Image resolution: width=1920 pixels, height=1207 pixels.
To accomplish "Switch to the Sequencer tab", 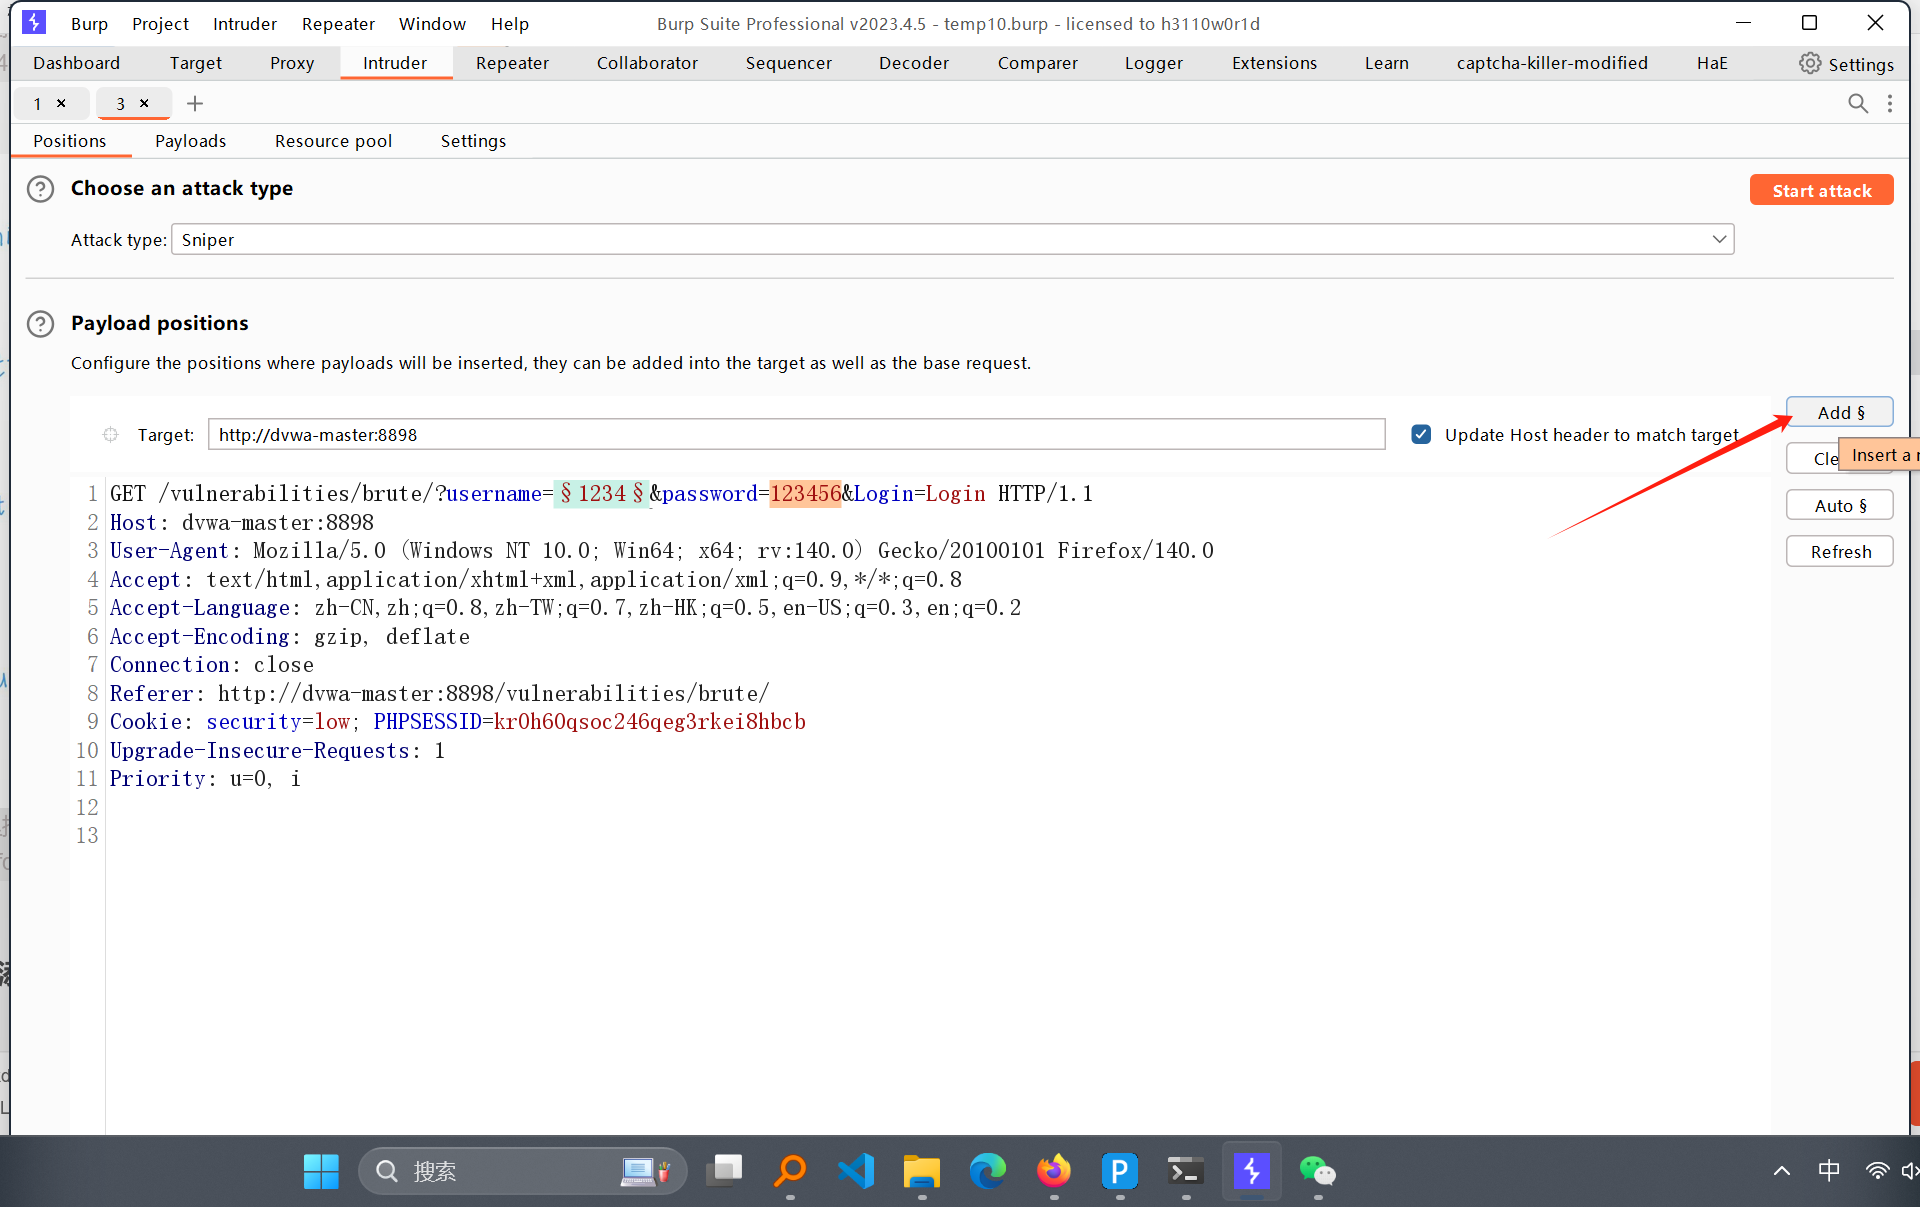I will click(788, 63).
